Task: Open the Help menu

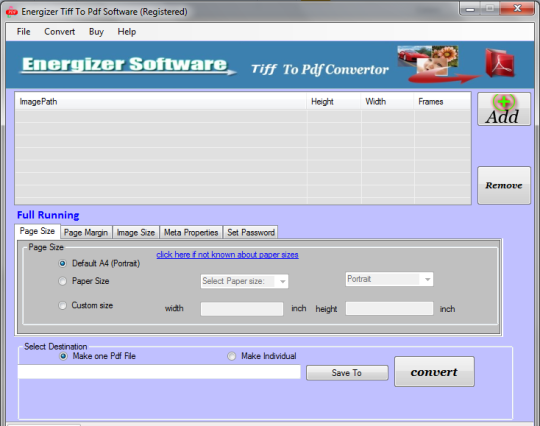Action: (x=127, y=32)
